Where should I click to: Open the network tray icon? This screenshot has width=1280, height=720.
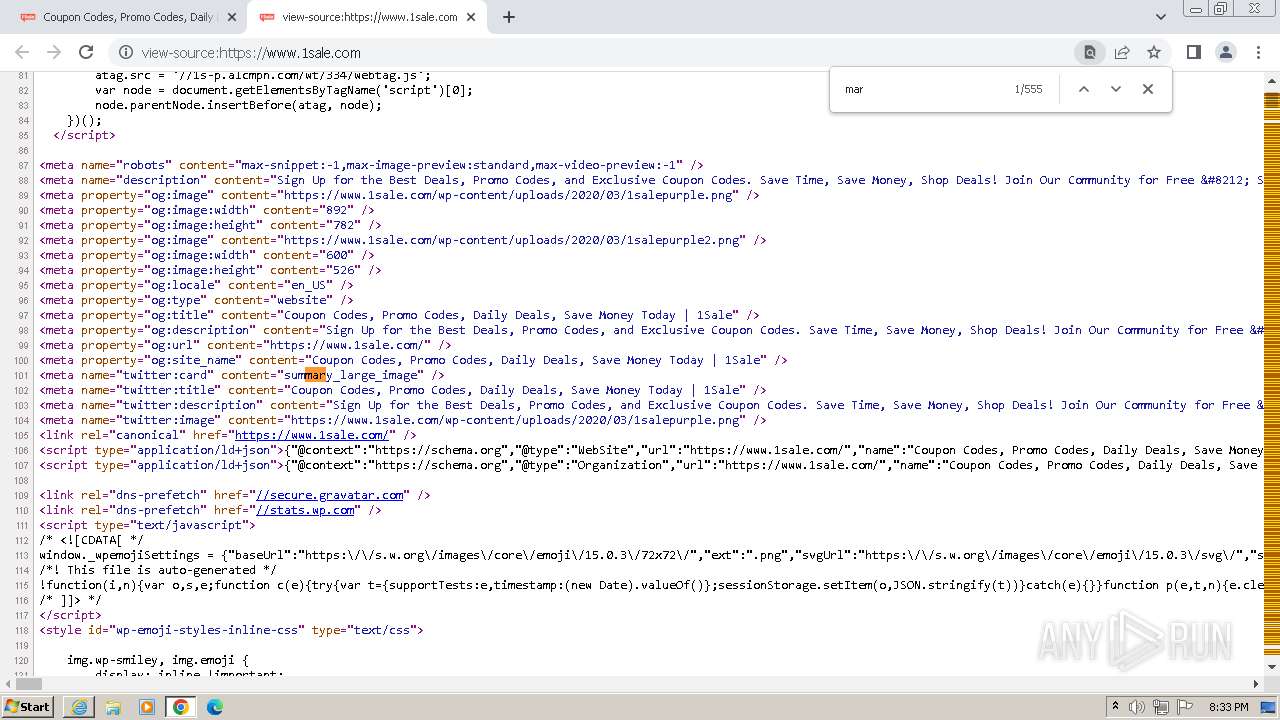point(1162,707)
